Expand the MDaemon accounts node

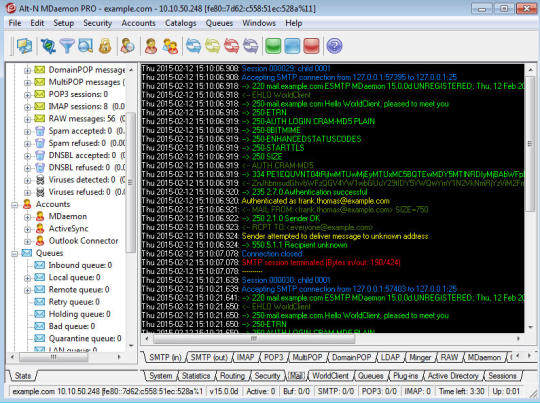(x=27, y=217)
